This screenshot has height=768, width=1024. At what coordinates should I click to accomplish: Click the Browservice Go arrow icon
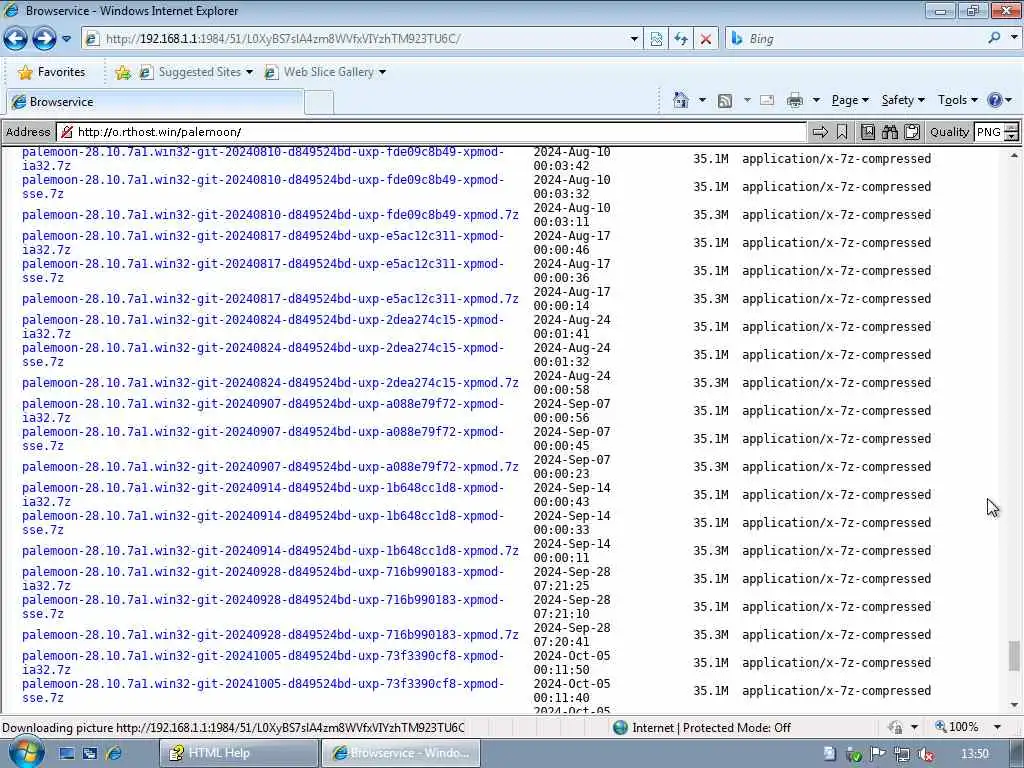point(820,132)
